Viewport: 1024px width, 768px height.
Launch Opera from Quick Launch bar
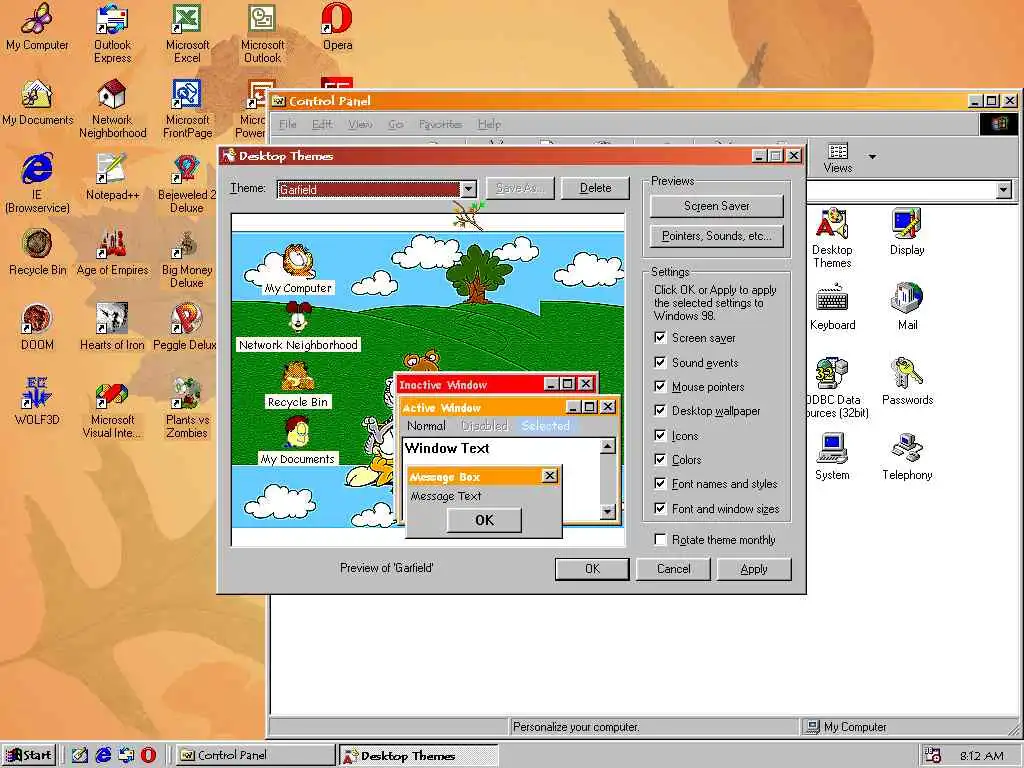(148, 755)
